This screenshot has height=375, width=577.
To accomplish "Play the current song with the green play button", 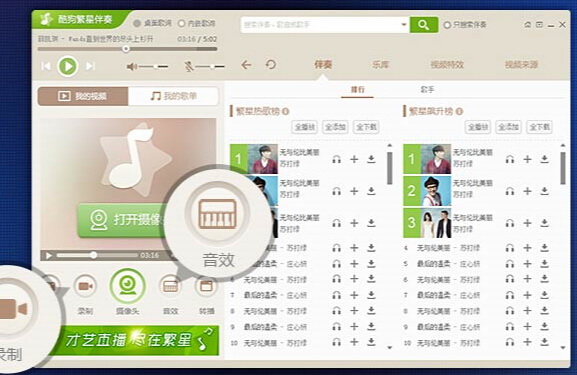I will click(x=68, y=66).
